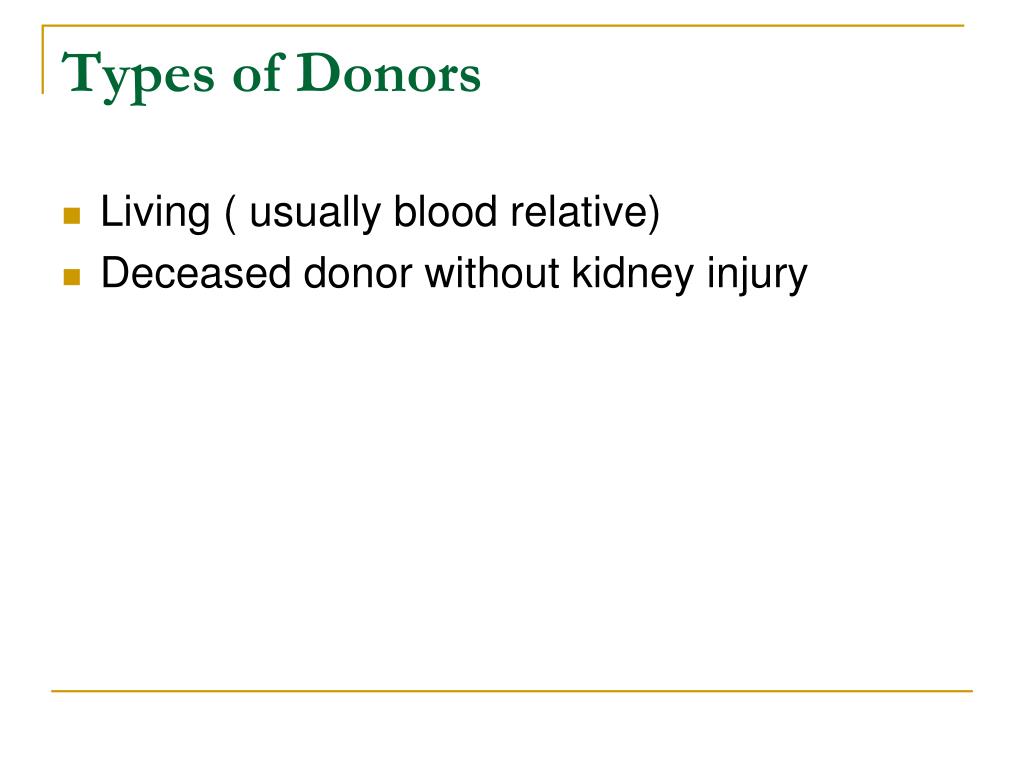The height and width of the screenshot is (768, 1024).
Task: Click the word donor in second bullet
Action: click(x=358, y=272)
